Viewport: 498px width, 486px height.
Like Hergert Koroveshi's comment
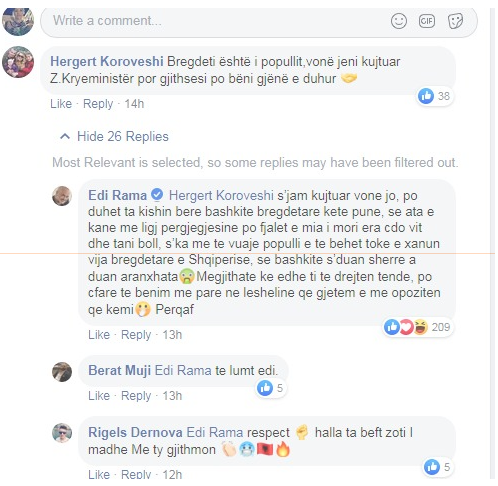coord(61,104)
